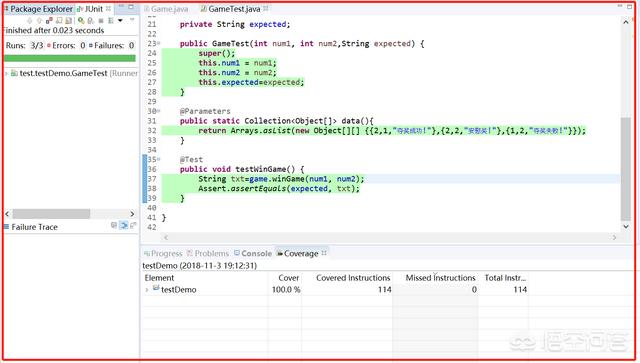Click Previous Failed Test arrow in JUnit toolbar
The width and height of the screenshot is (640, 363).
39,20
